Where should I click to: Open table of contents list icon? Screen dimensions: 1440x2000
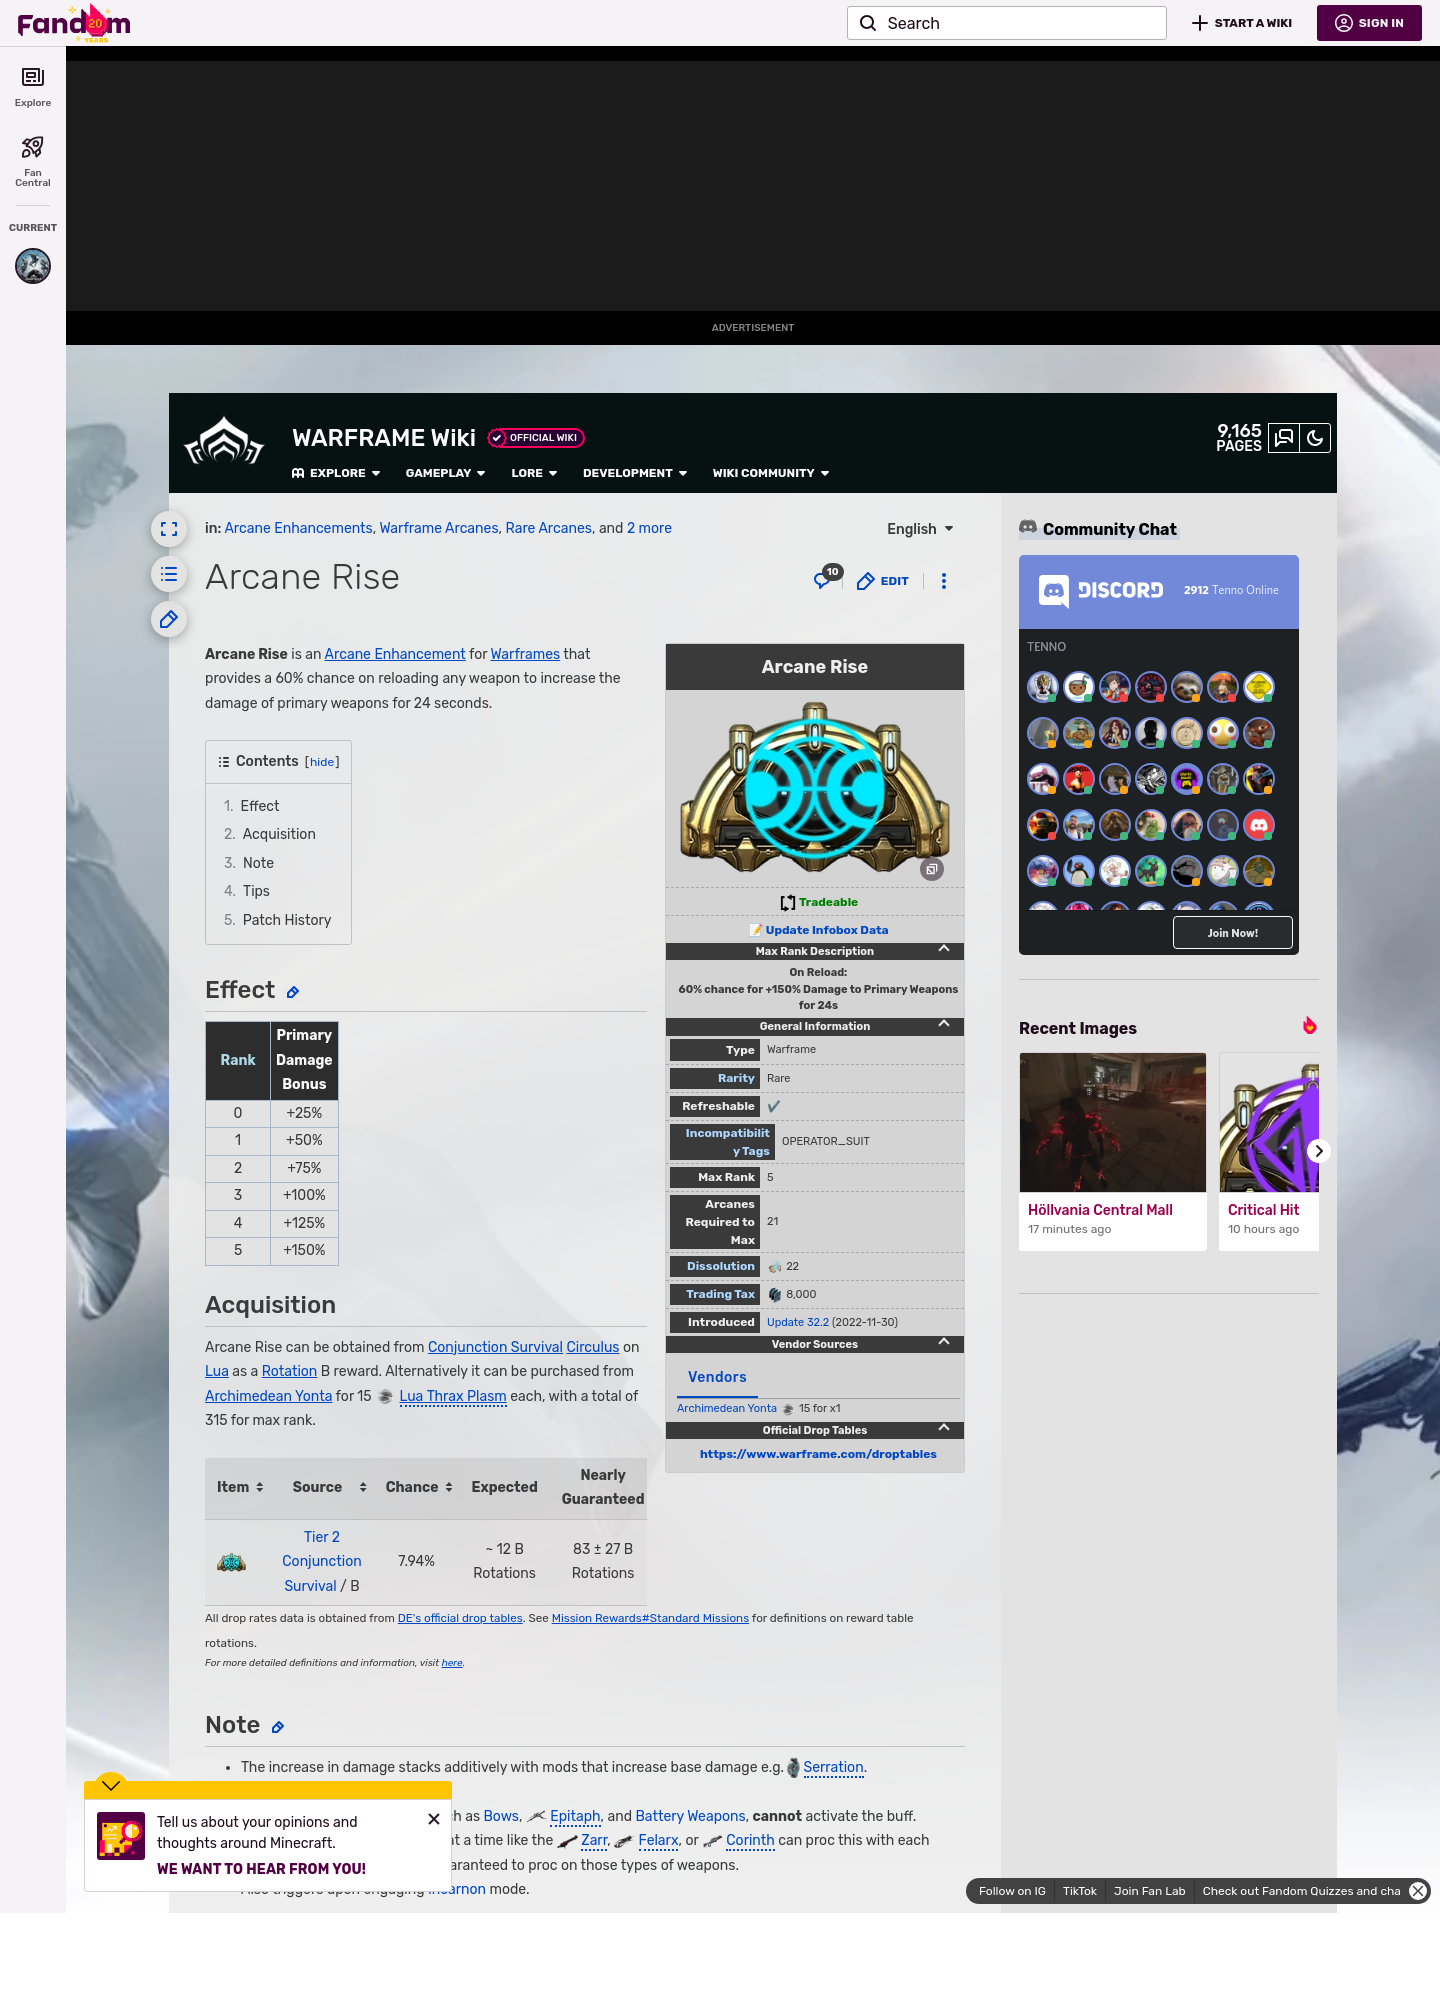[169, 574]
